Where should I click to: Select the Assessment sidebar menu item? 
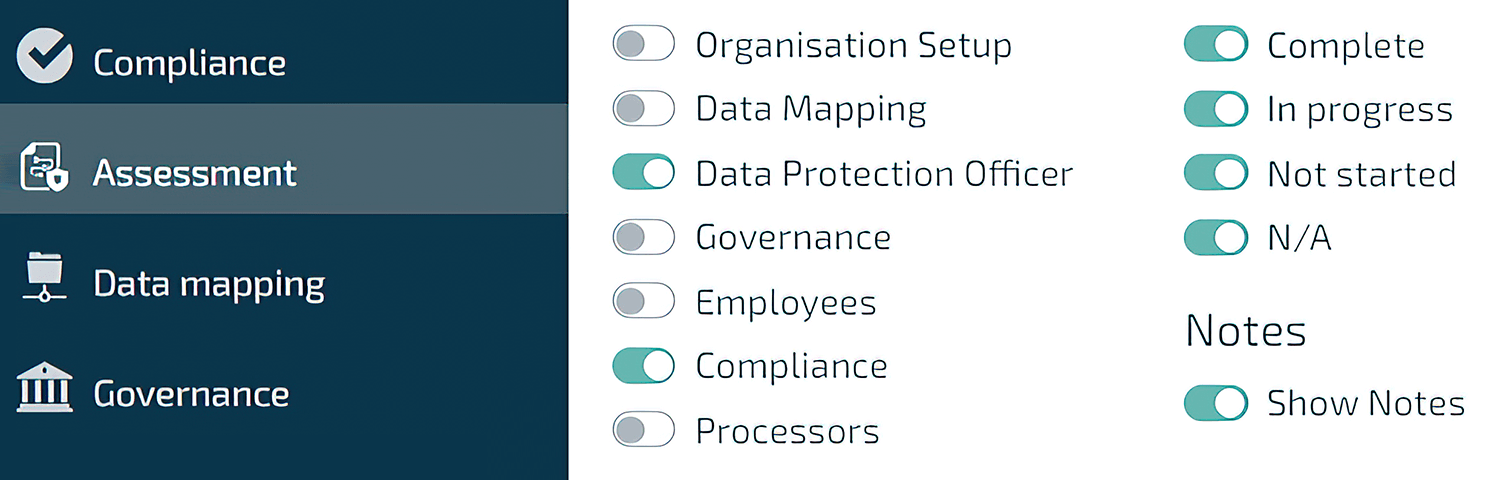284,159
